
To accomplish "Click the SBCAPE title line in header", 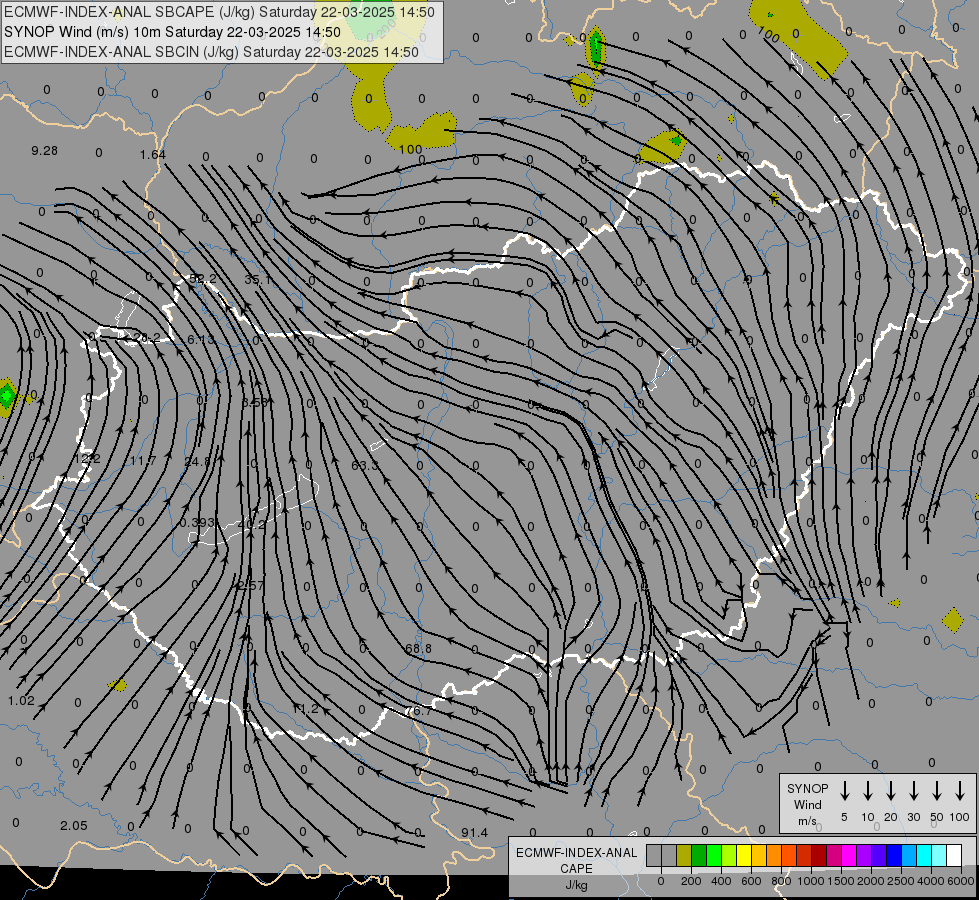I will 219,12.
